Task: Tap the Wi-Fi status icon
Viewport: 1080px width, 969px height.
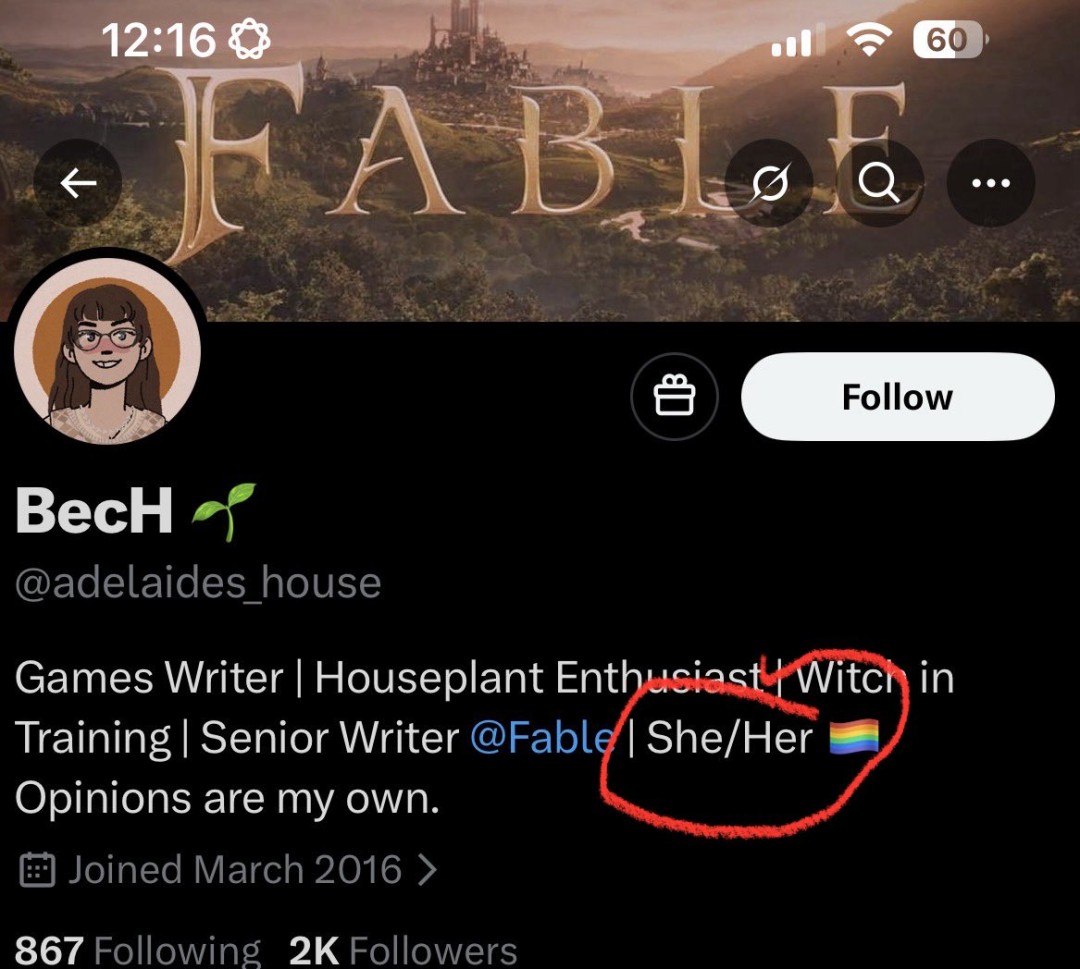Action: (x=868, y=40)
